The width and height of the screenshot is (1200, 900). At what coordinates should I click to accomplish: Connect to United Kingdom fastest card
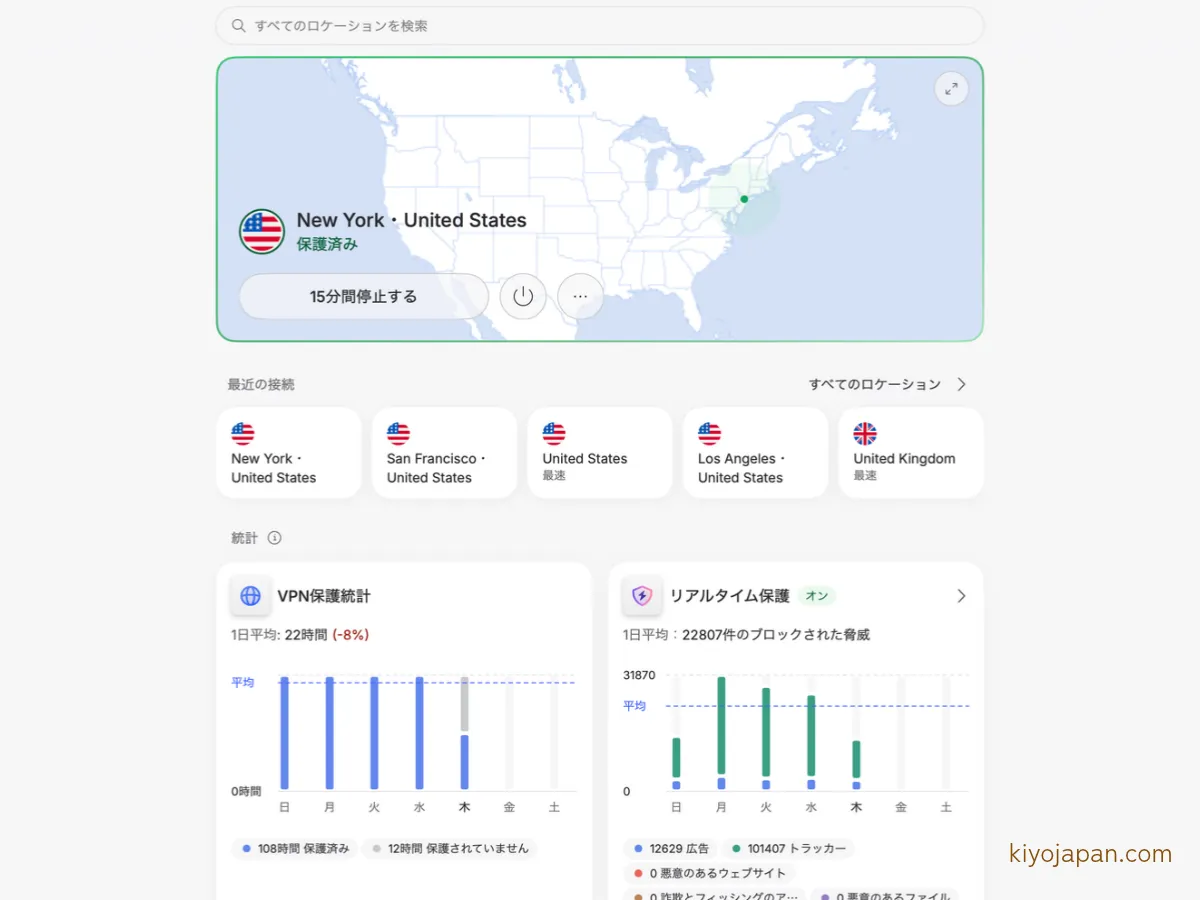click(x=911, y=452)
